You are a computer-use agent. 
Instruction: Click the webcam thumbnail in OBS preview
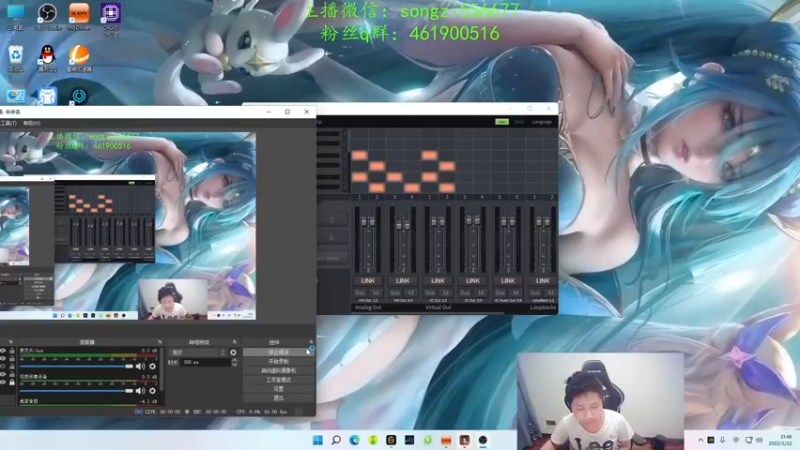pyautogui.click(x=173, y=299)
